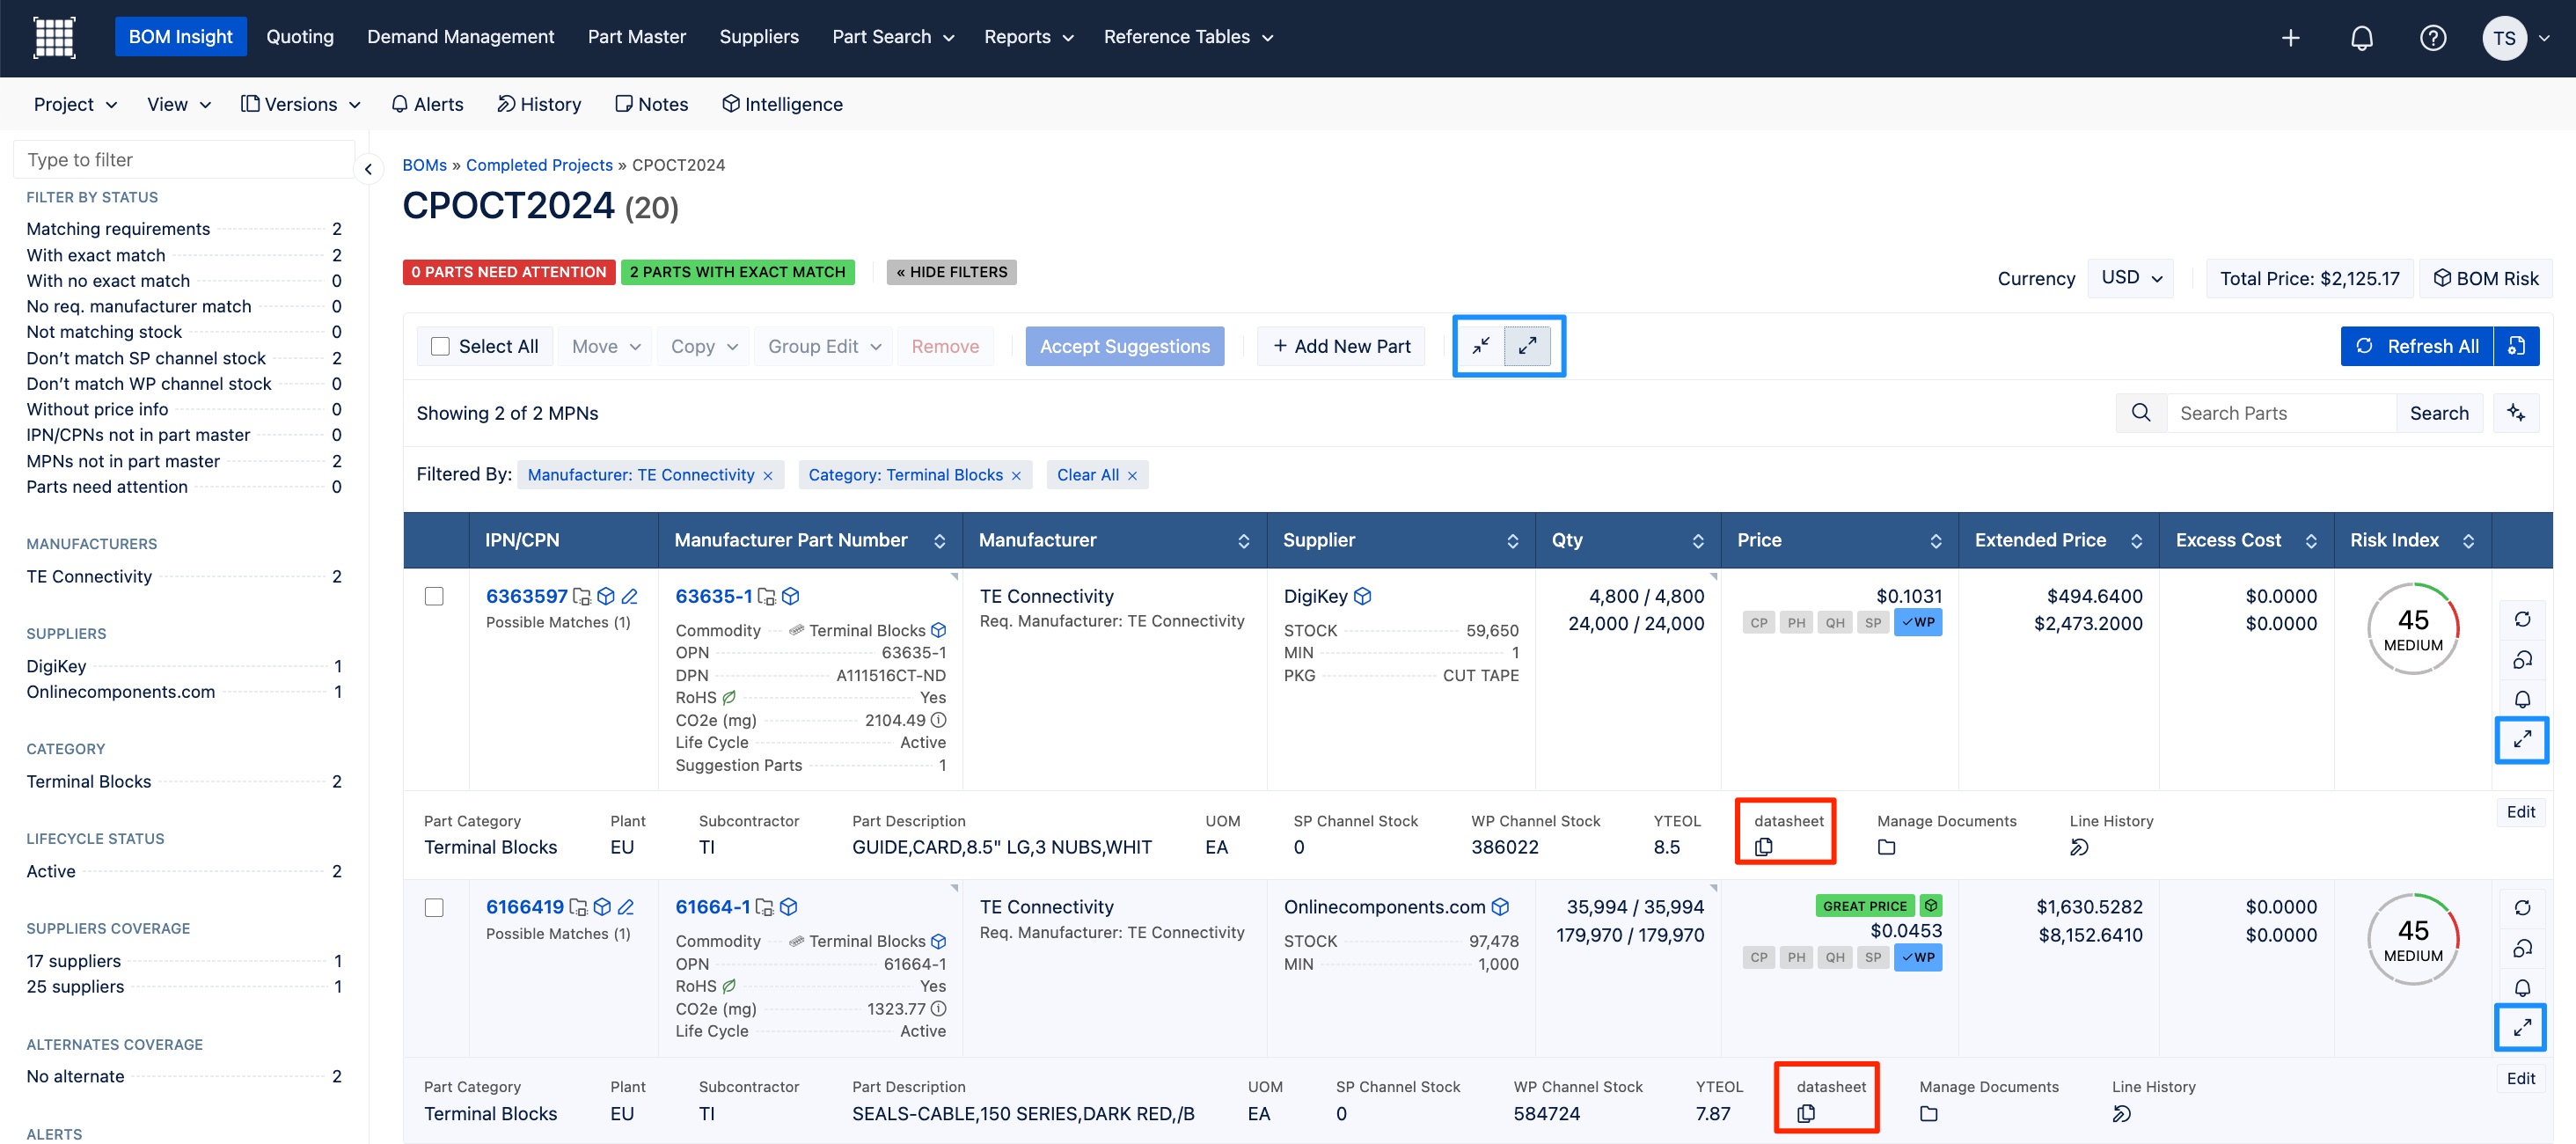The image size is (2576, 1144).
Task: Open the app grid launcher icon
Action: [54, 37]
